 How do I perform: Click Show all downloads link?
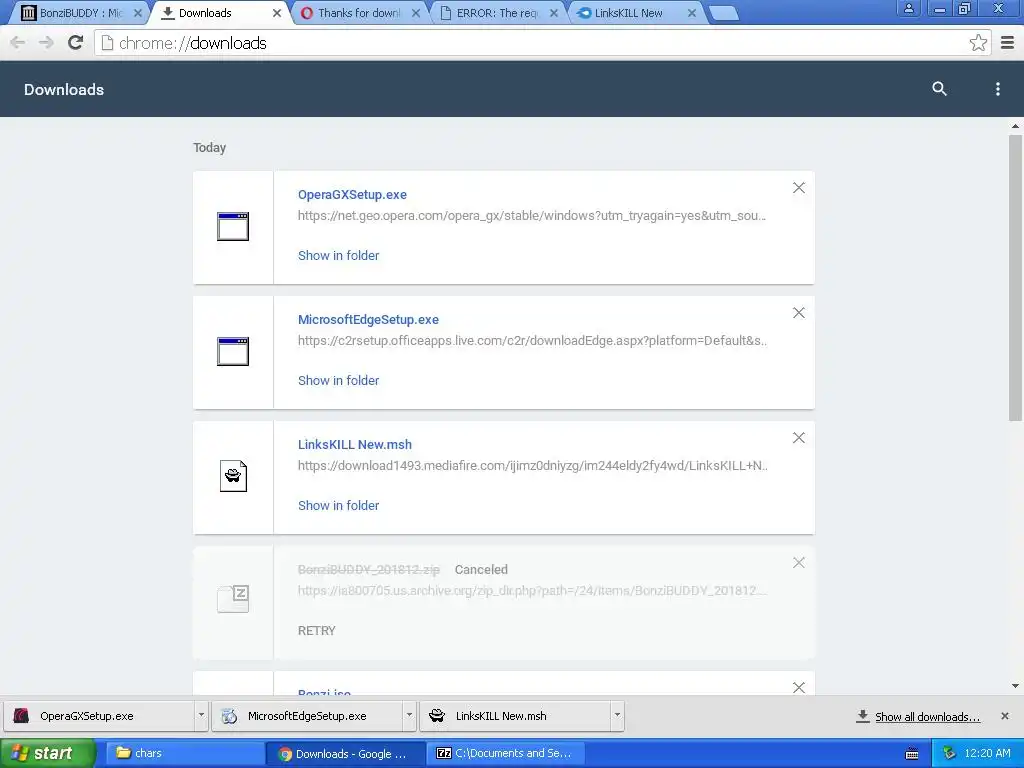point(927,717)
